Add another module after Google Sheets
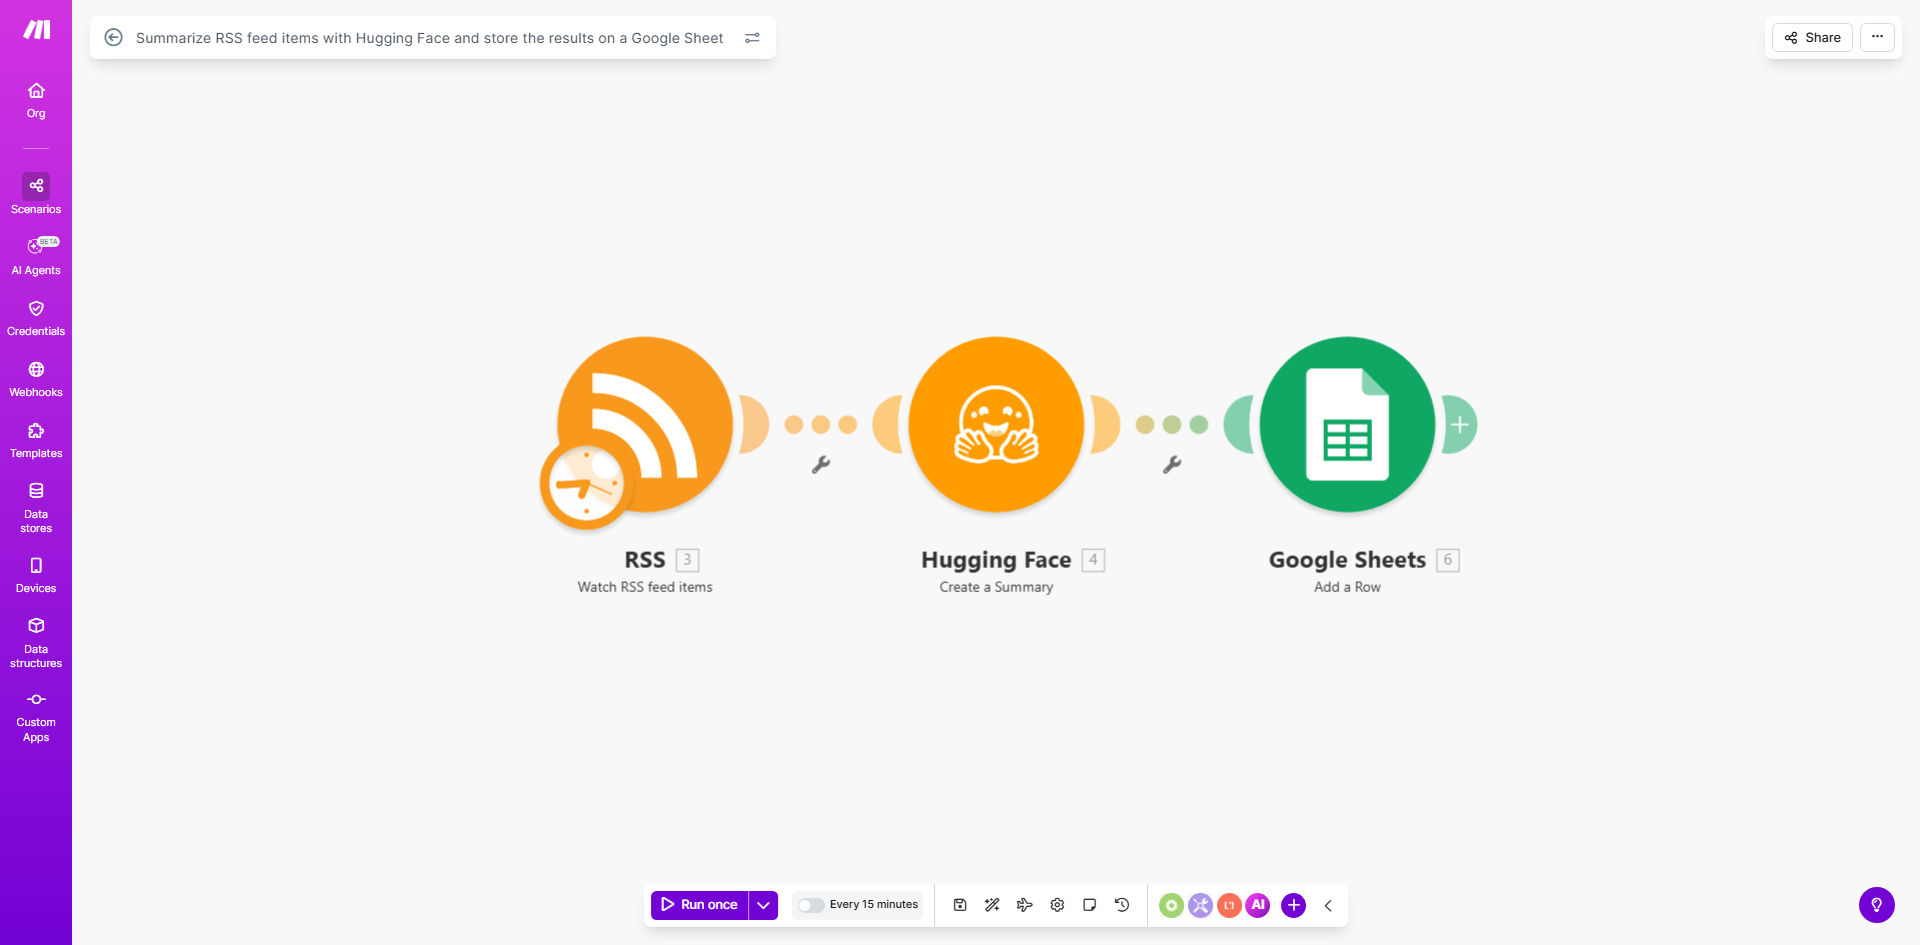 1460,424
